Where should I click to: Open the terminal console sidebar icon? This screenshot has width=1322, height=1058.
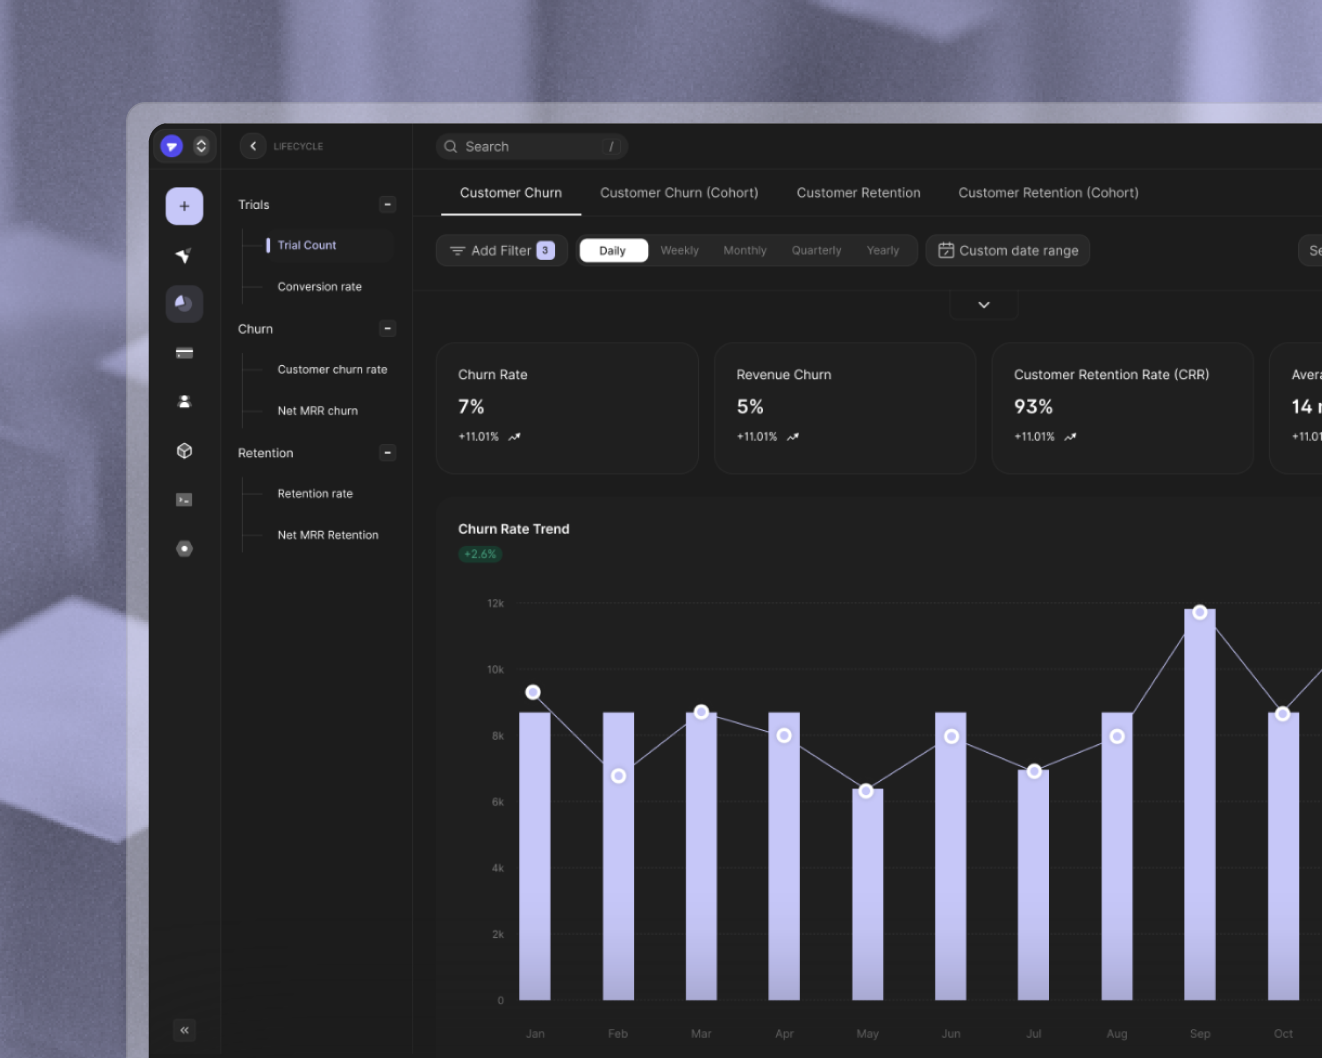(x=184, y=500)
